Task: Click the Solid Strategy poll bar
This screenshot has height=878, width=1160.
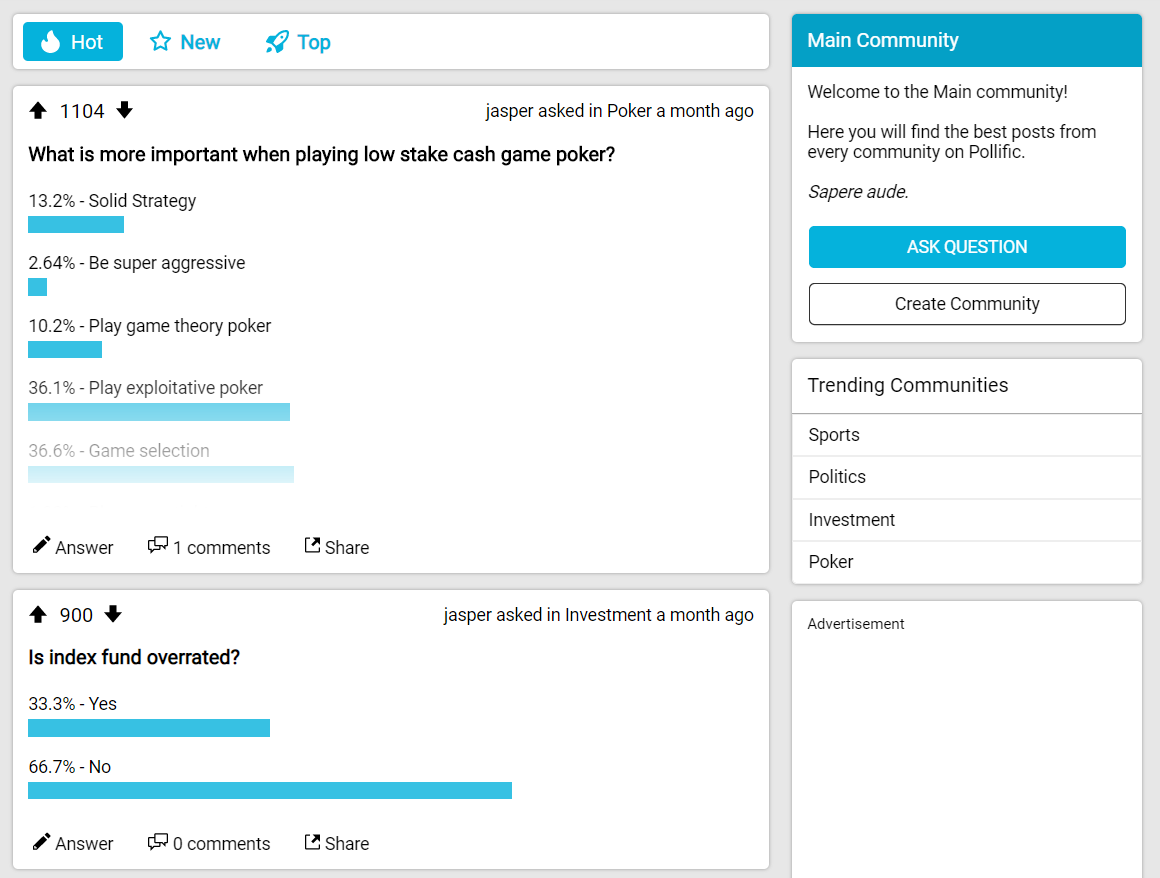Action: click(76, 225)
